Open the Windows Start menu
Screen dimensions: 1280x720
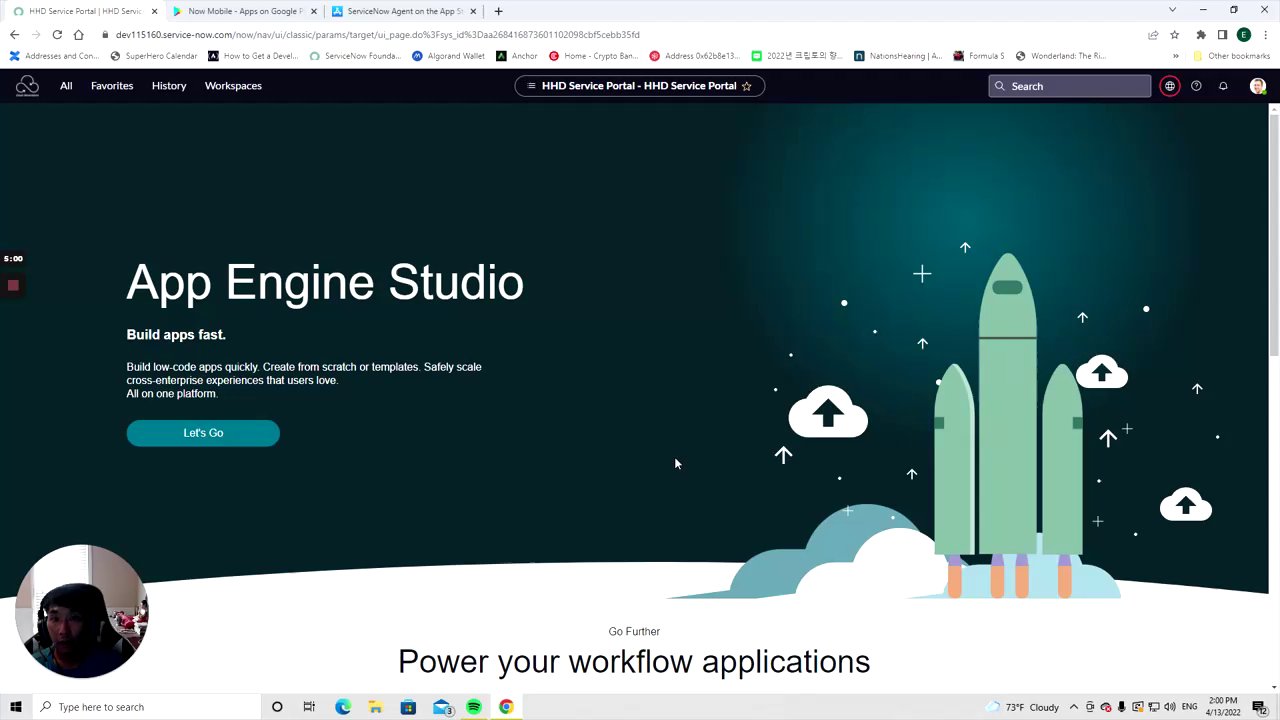pos(16,707)
